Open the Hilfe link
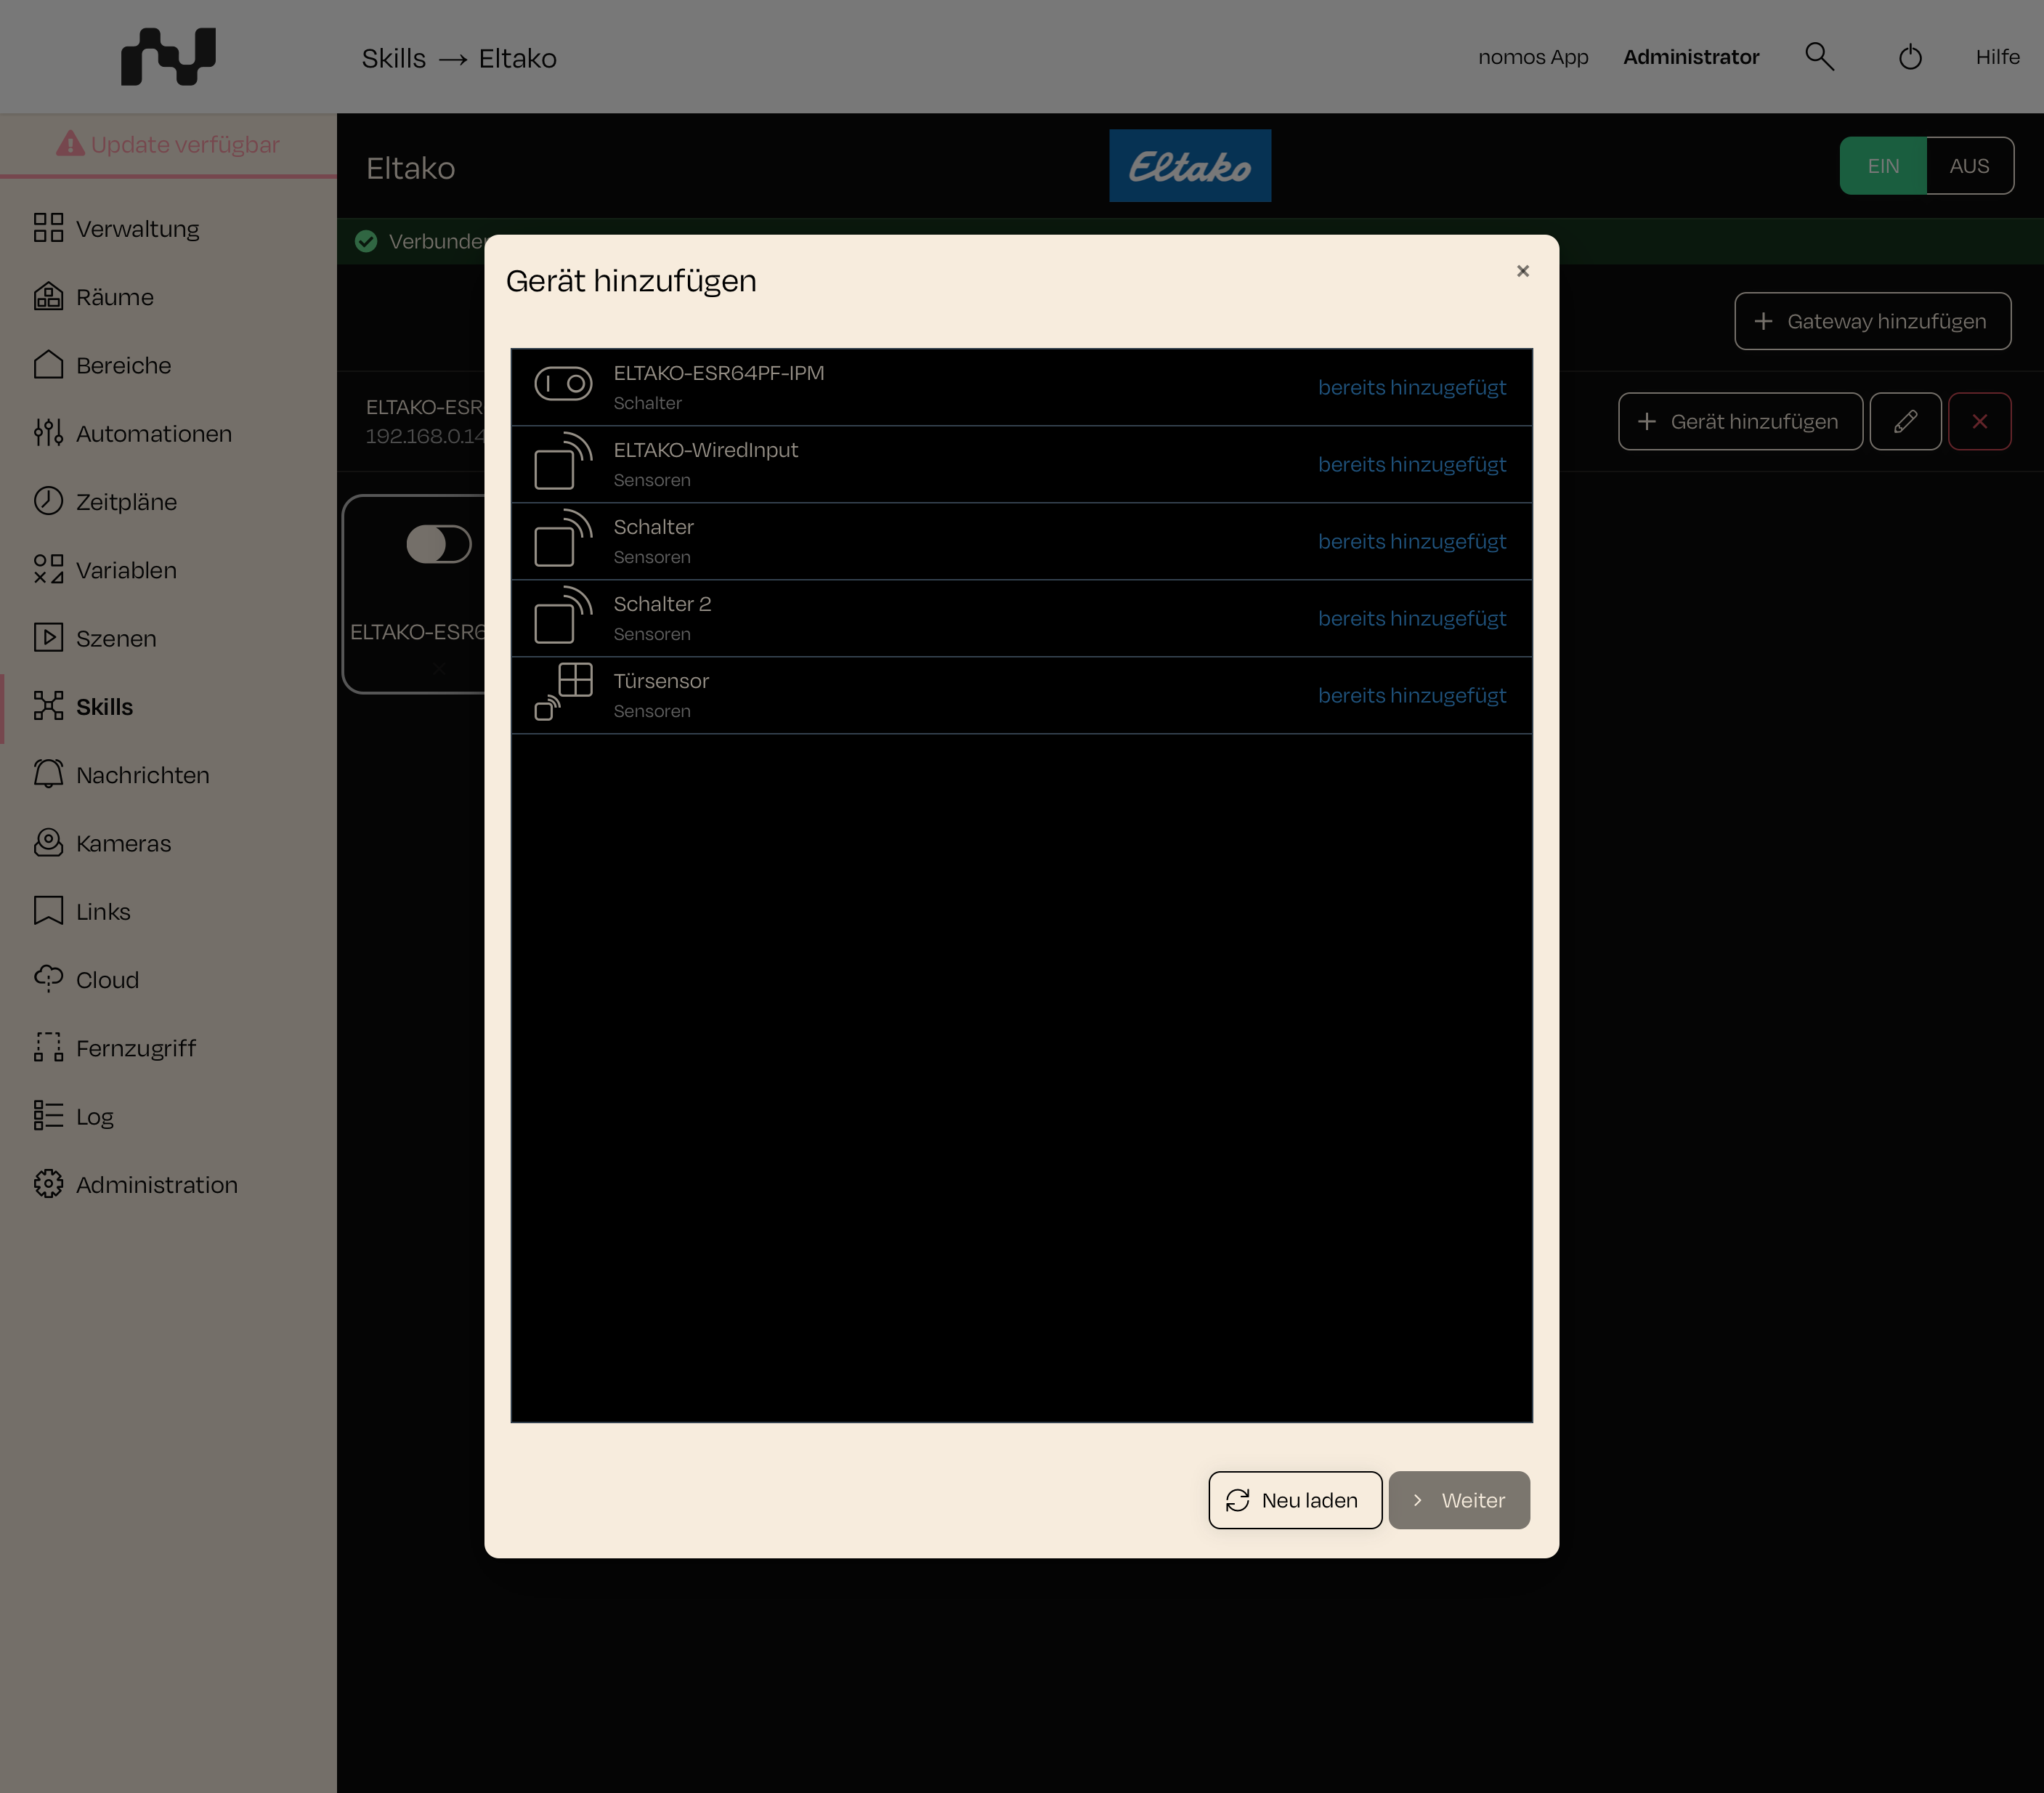2044x1793 pixels. [x=1997, y=57]
